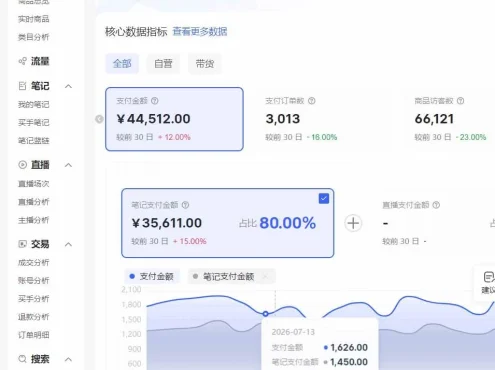Switch to the 自营 tab
Viewport: 495px width, 370px height.
pos(163,63)
